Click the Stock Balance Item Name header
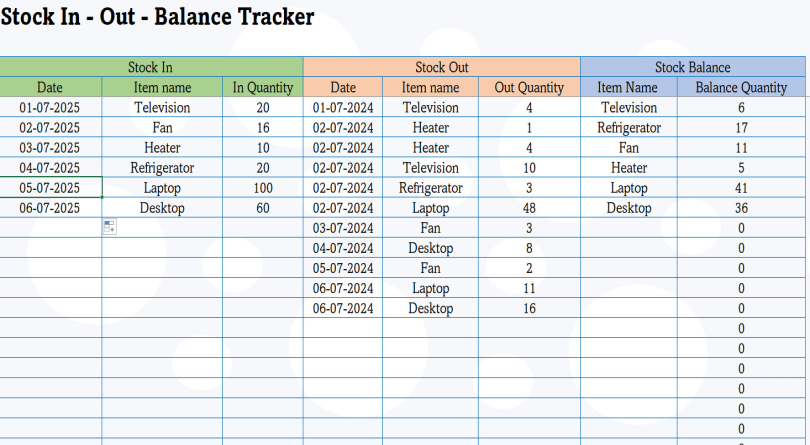The width and height of the screenshot is (810, 445). tap(629, 87)
